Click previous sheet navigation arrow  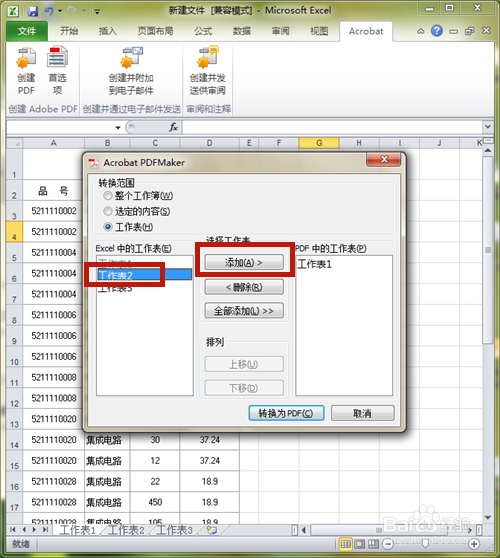tap(24, 530)
